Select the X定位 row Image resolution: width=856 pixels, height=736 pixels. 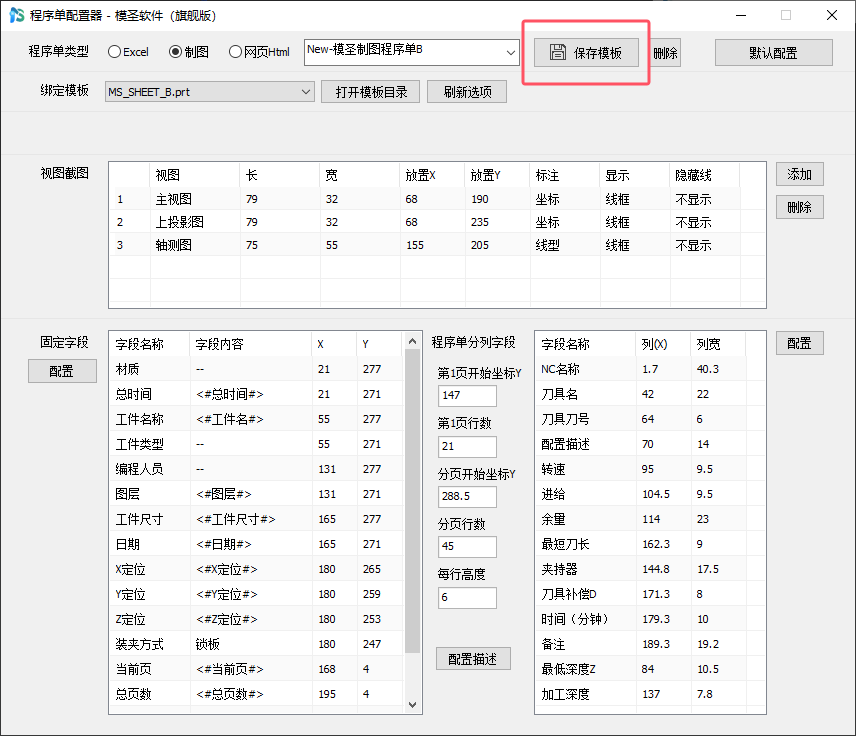[257, 569]
